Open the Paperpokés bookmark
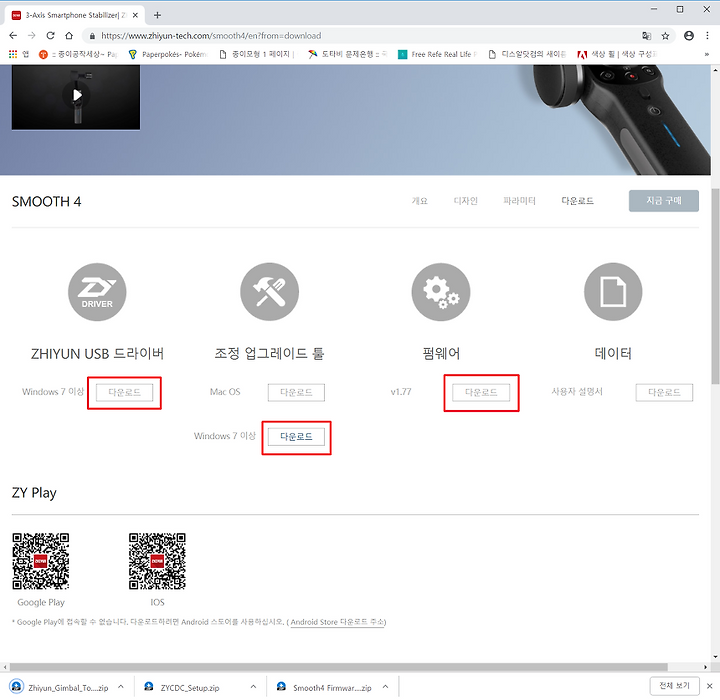This screenshot has height=700, width=720. point(168,54)
